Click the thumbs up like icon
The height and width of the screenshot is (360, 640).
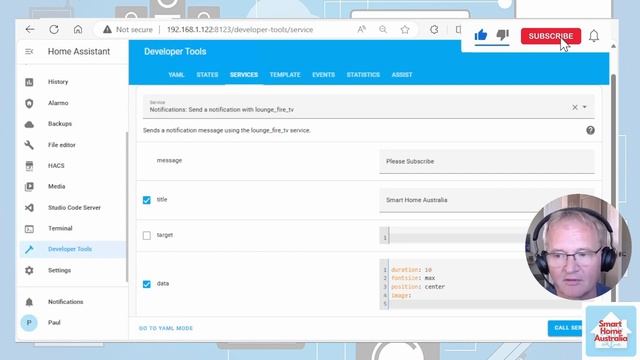[481, 35]
